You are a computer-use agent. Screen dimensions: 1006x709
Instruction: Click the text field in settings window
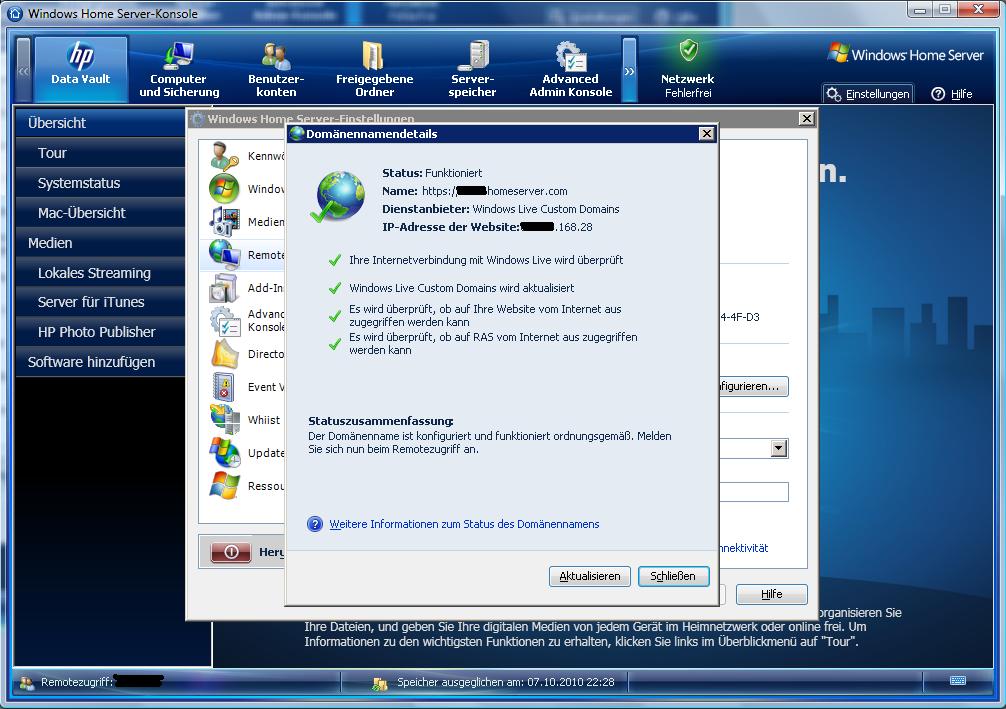click(x=753, y=492)
